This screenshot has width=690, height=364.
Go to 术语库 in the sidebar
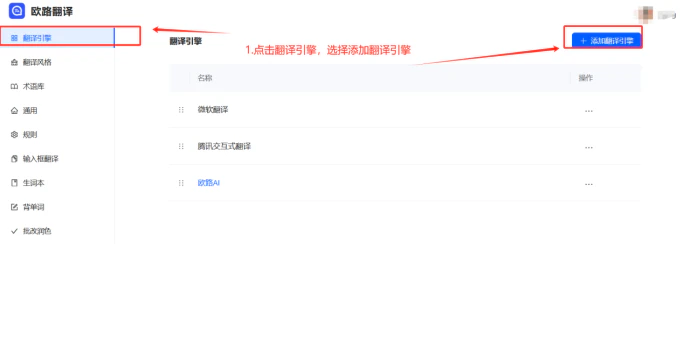pos(57,86)
